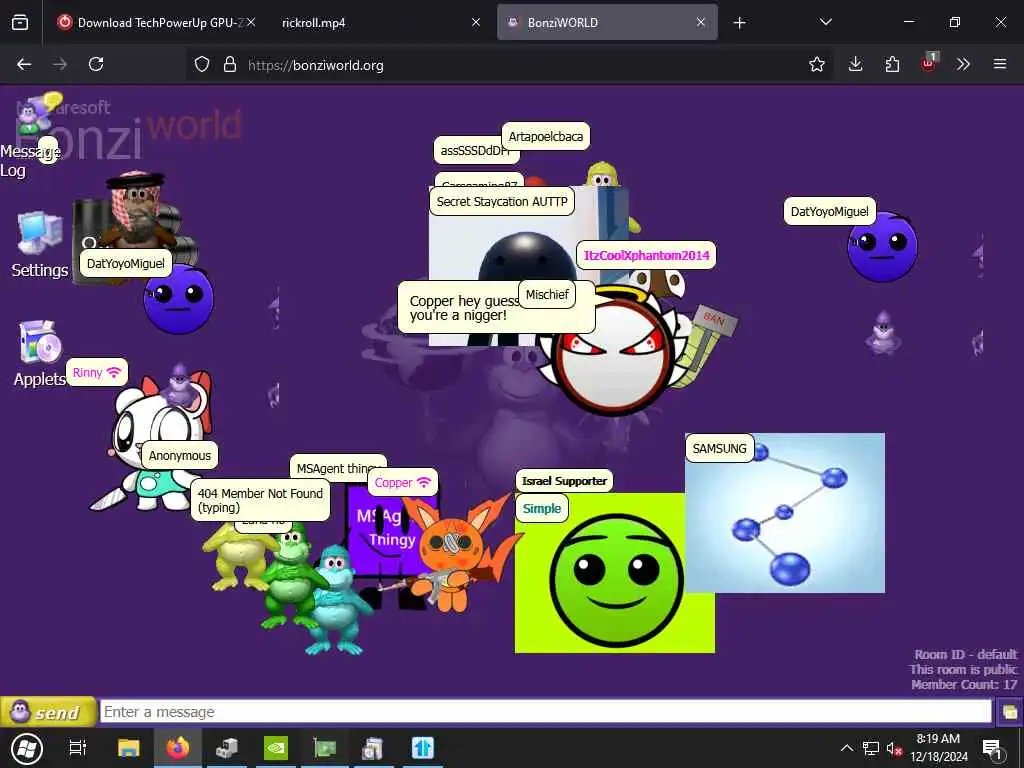
Task: Click the Member Count: 17 text
Action: 964,684
